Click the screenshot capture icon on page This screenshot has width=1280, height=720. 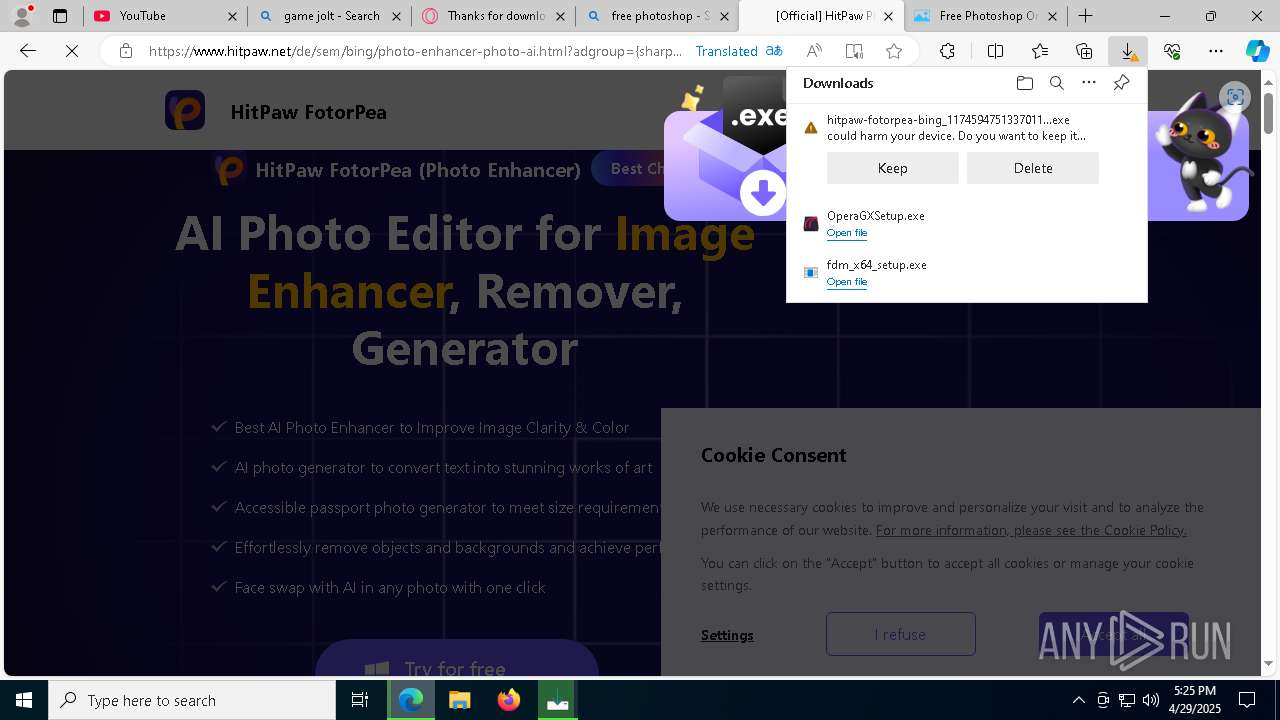click(x=1235, y=97)
